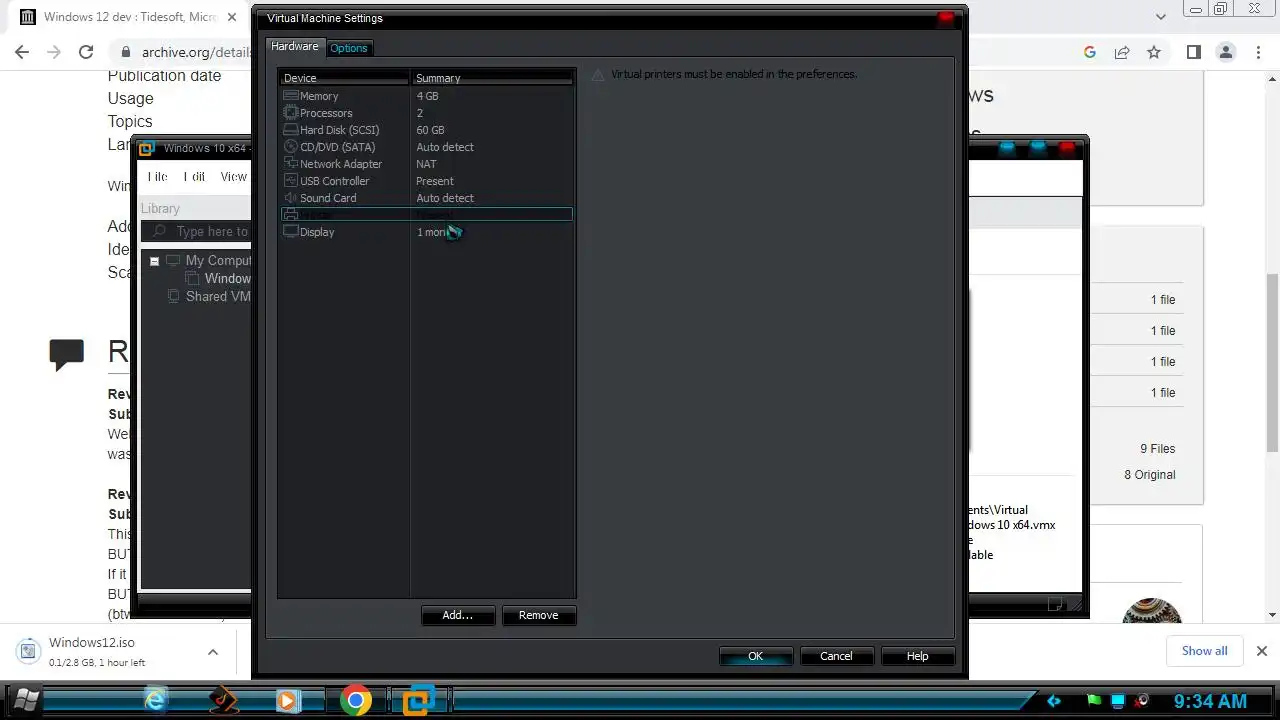Click the Summary column header

click(493, 78)
